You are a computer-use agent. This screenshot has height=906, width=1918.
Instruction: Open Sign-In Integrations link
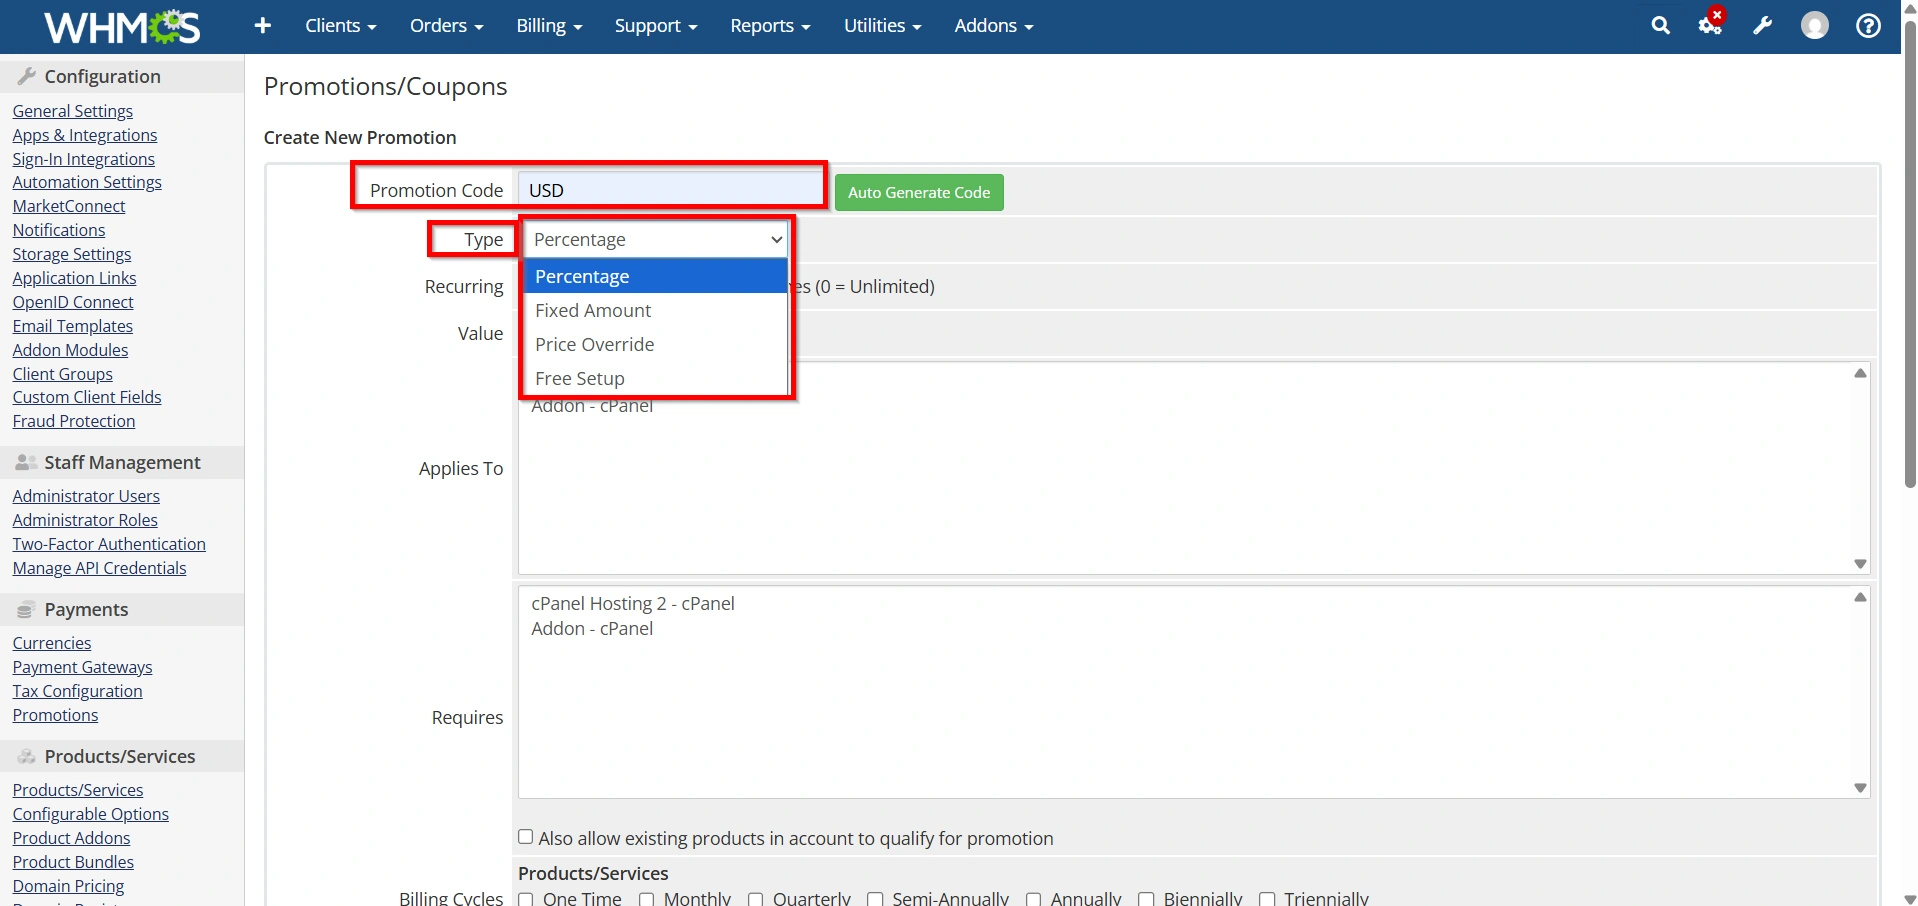[83, 159]
